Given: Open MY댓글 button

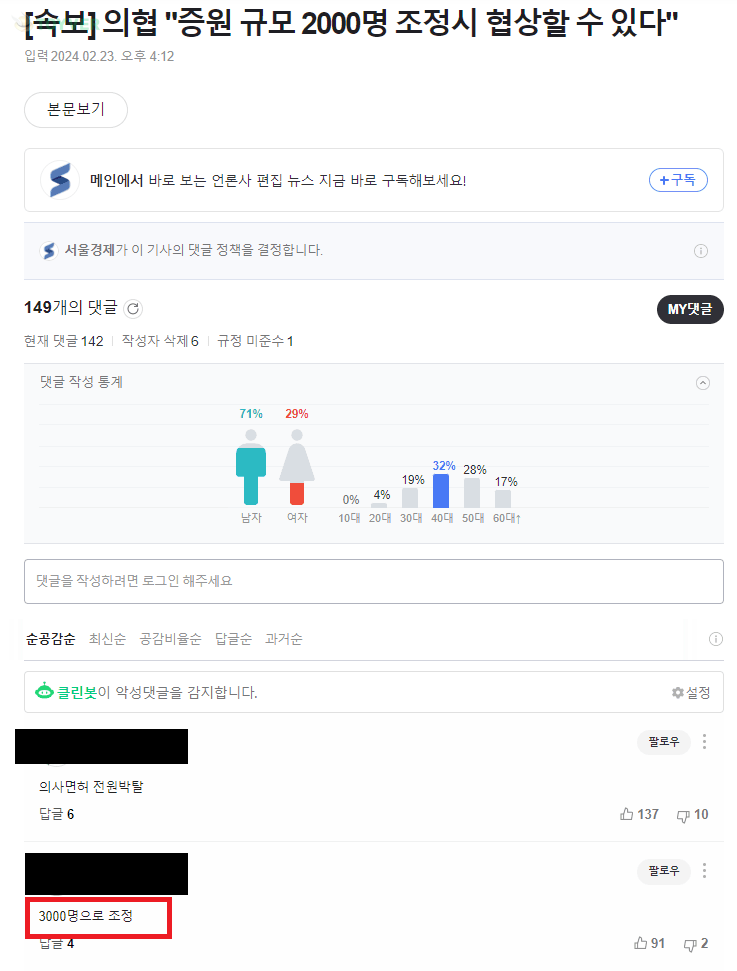Looking at the screenshot, I should (x=690, y=310).
